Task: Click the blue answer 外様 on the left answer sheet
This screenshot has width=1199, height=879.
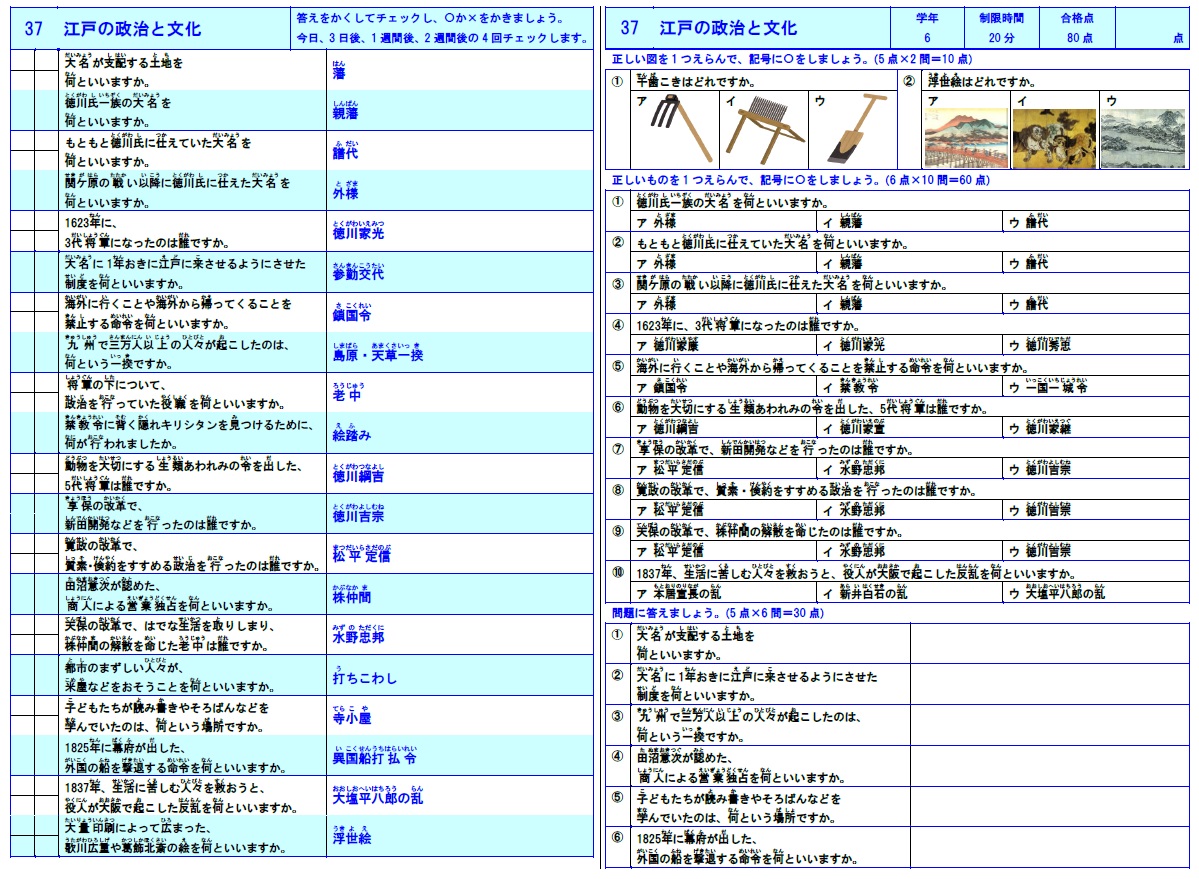Action: pos(345,192)
